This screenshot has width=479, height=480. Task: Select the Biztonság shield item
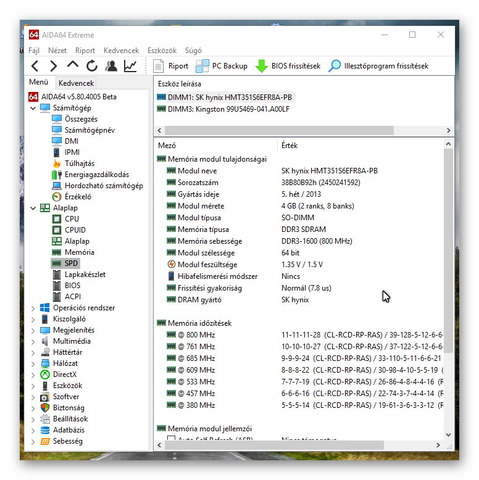[x=62, y=408]
